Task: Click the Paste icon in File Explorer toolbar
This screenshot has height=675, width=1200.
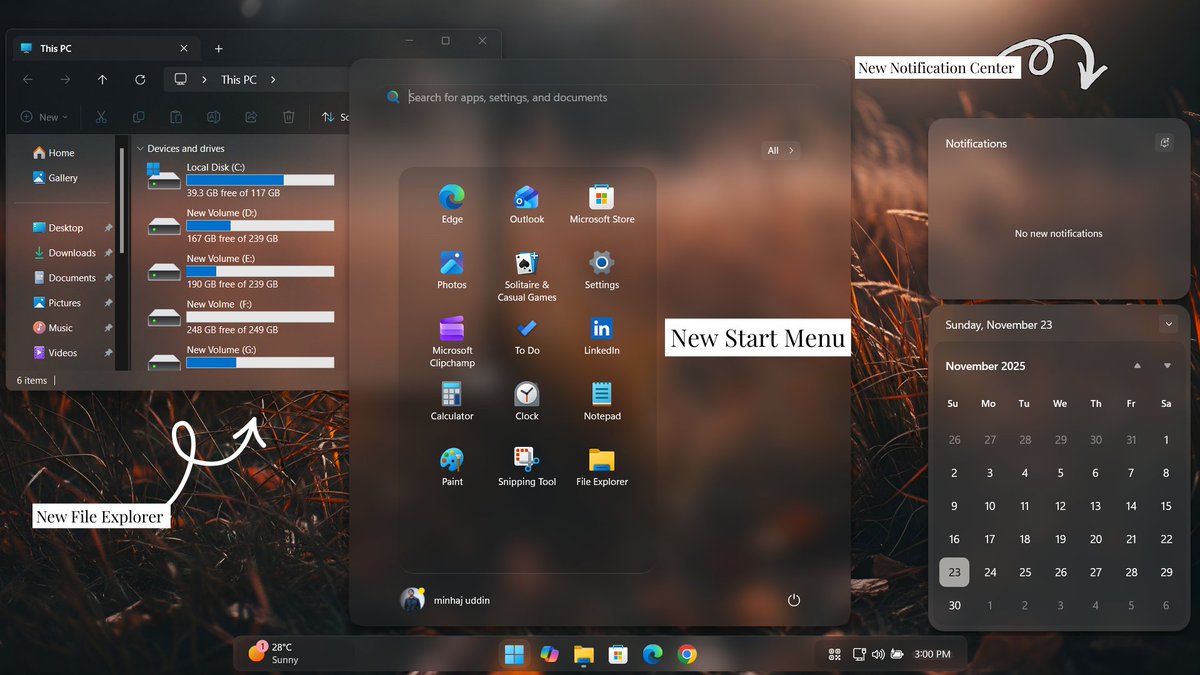Action: click(176, 117)
